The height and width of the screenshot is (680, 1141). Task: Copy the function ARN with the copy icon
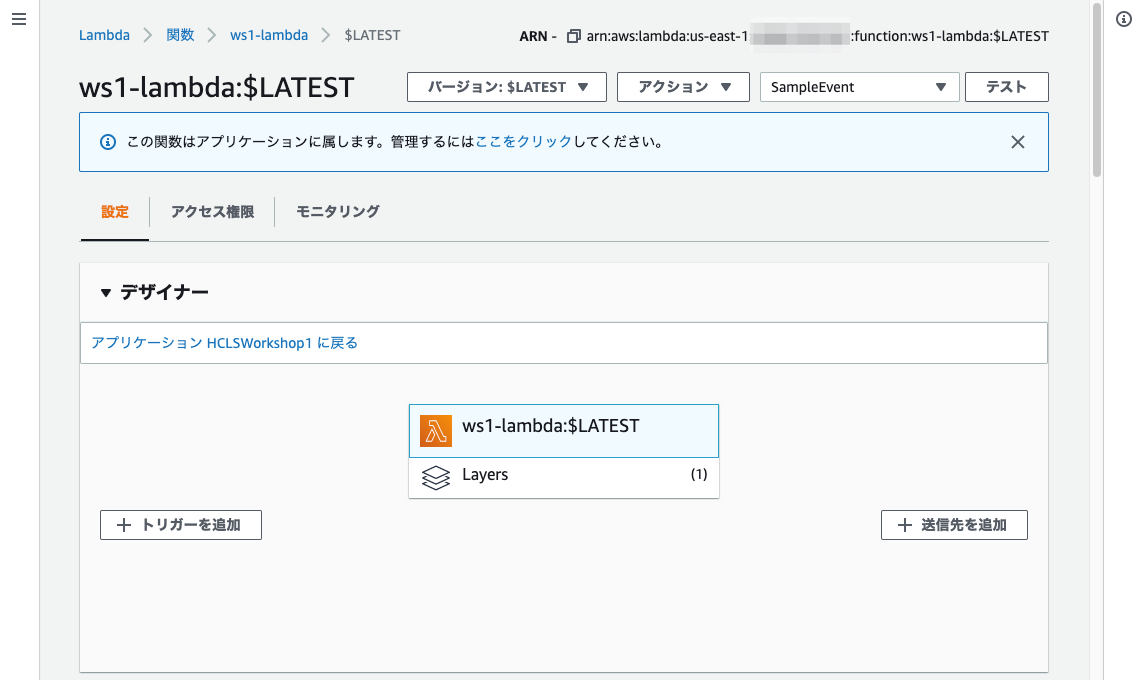click(x=573, y=36)
